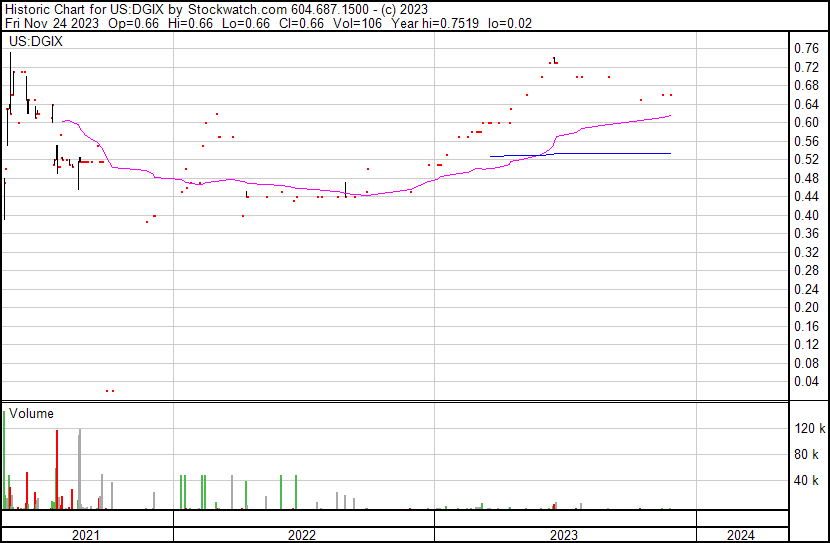This screenshot has width=830, height=543.
Task: Select the 2023 year label on the timeline
Action: point(564,535)
